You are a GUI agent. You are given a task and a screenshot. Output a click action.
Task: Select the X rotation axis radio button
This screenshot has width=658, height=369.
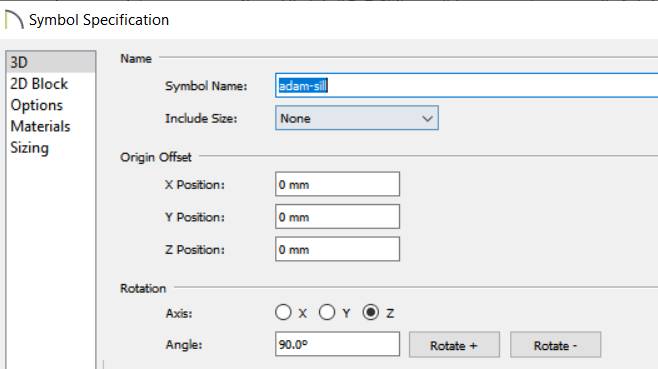[x=283, y=312]
